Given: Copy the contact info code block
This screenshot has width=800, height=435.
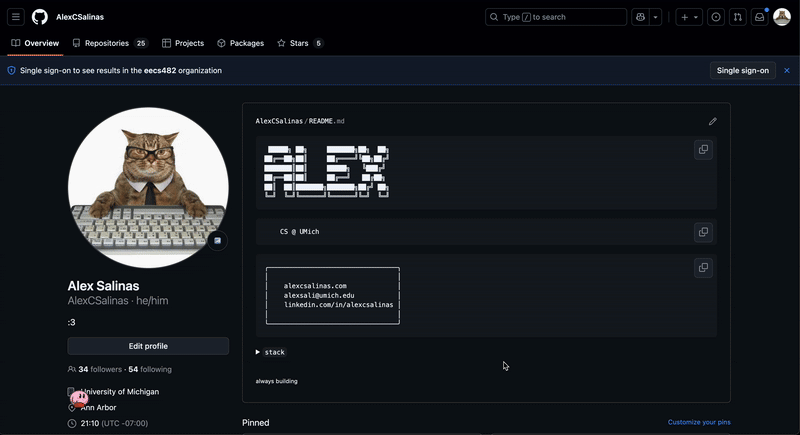Looking at the screenshot, I should [x=703, y=268].
